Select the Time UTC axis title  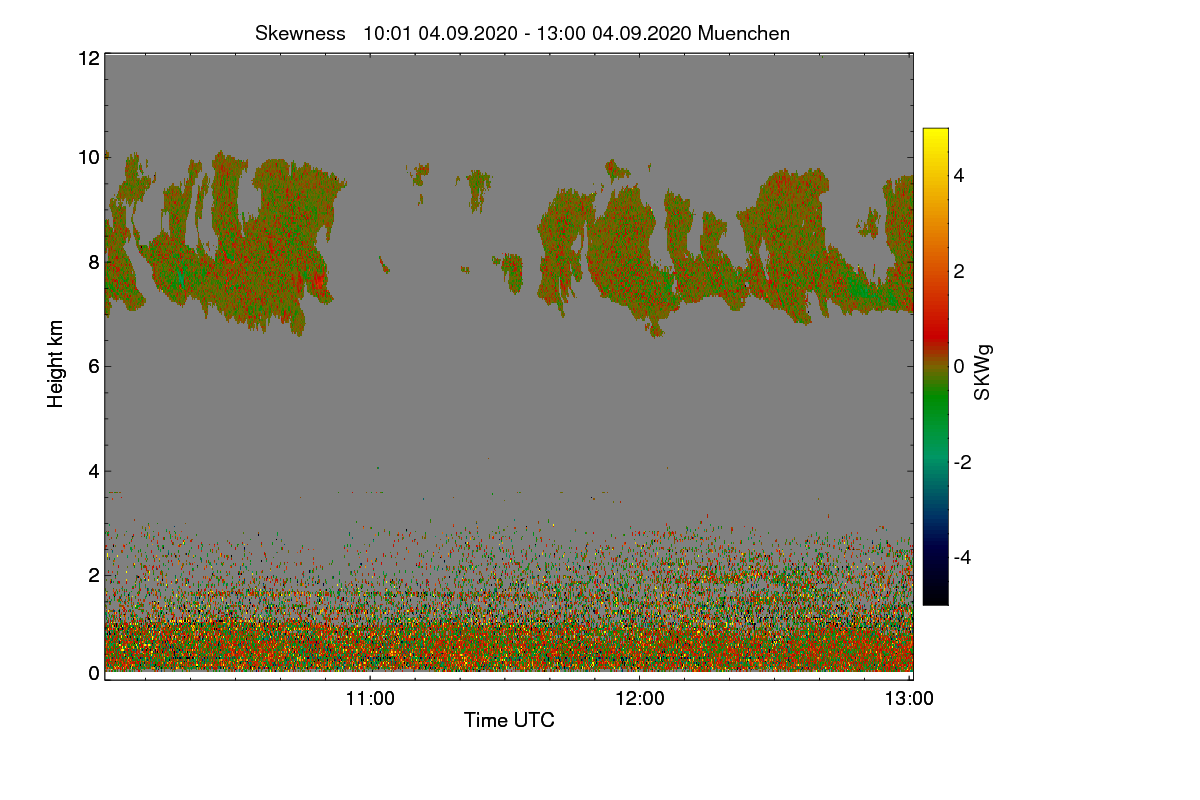[x=509, y=720]
